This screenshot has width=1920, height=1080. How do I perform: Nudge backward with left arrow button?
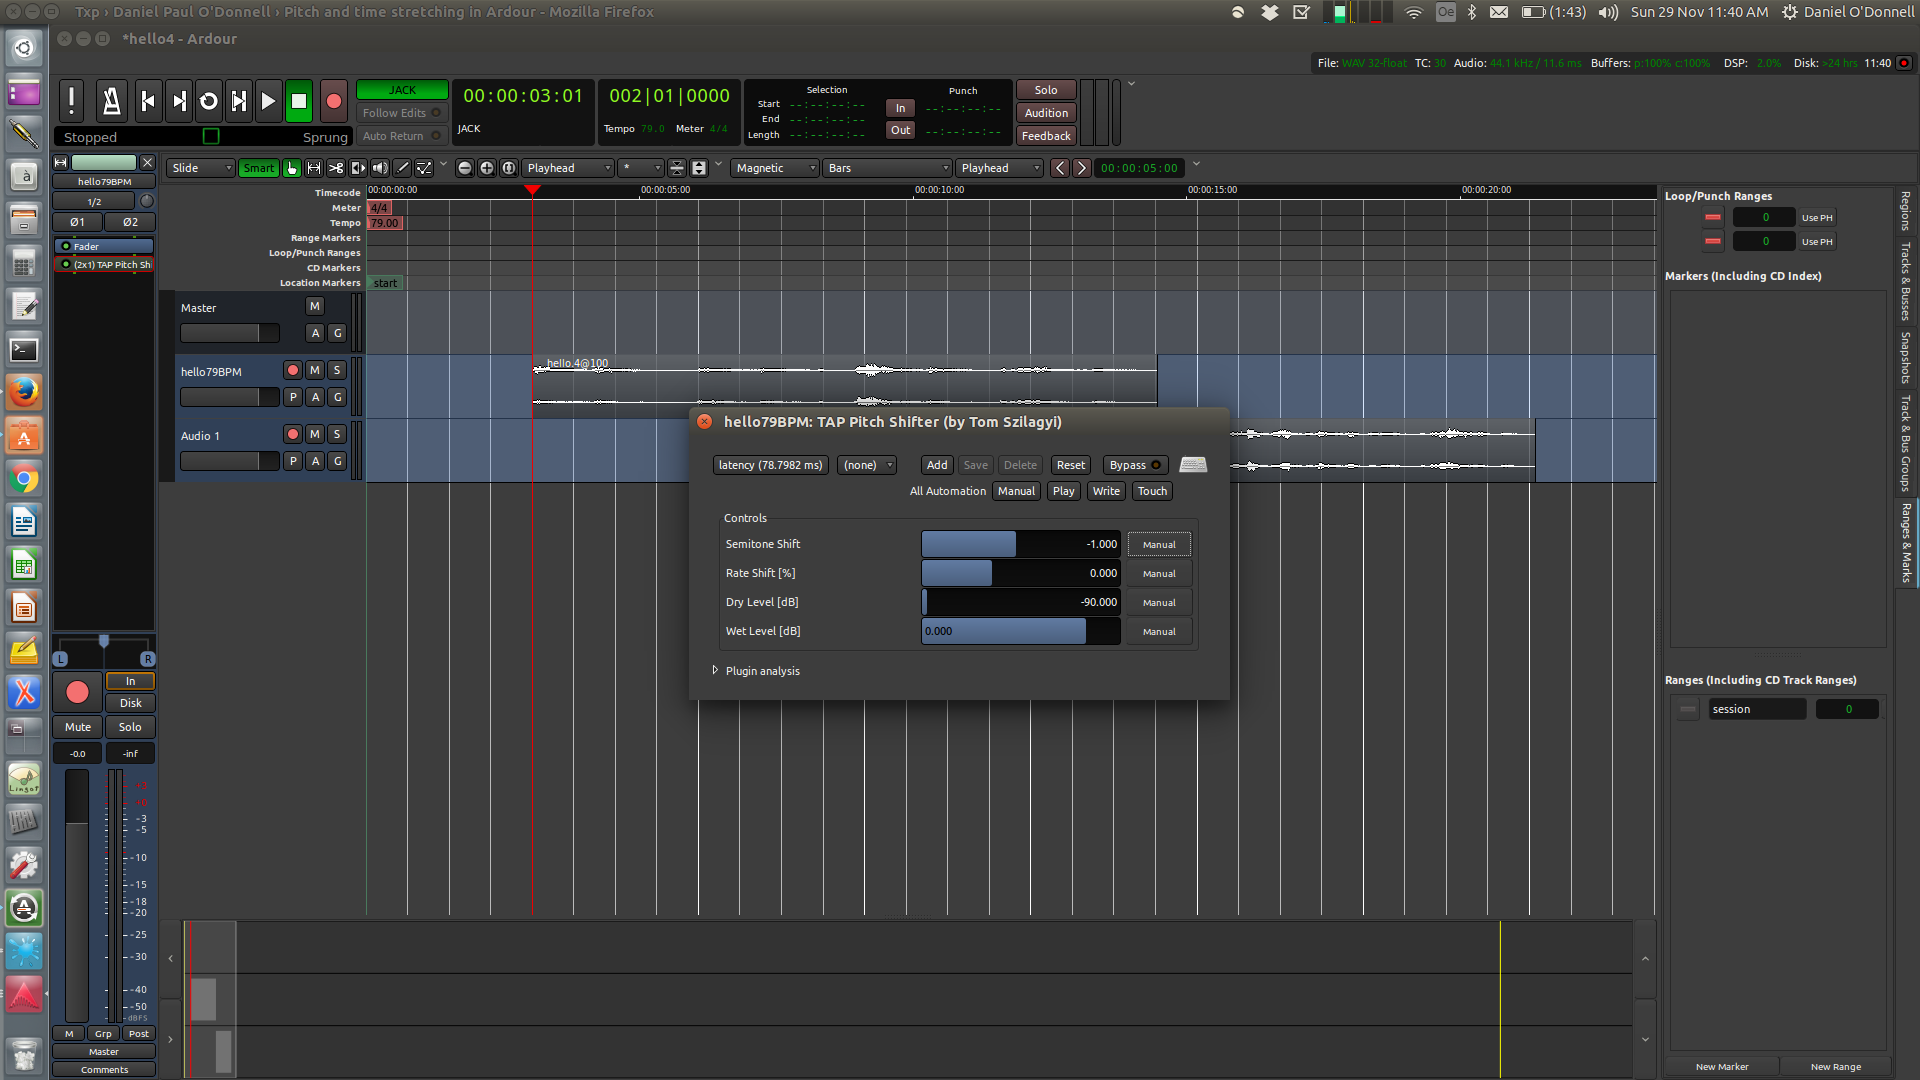[1060, 168]
